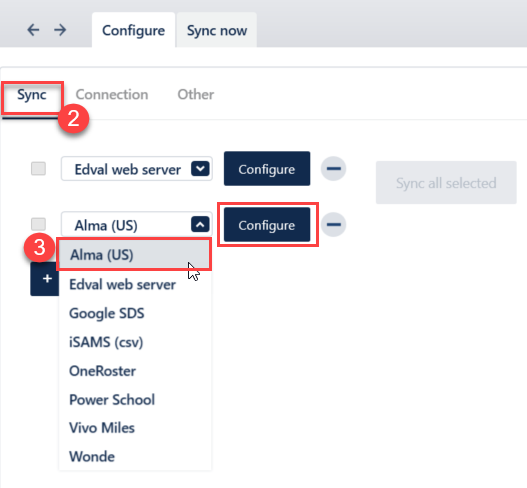This screenshot has width=527, height=488.
Task: Tick the Alma (US) row checkbox
Action: [38, 224]
